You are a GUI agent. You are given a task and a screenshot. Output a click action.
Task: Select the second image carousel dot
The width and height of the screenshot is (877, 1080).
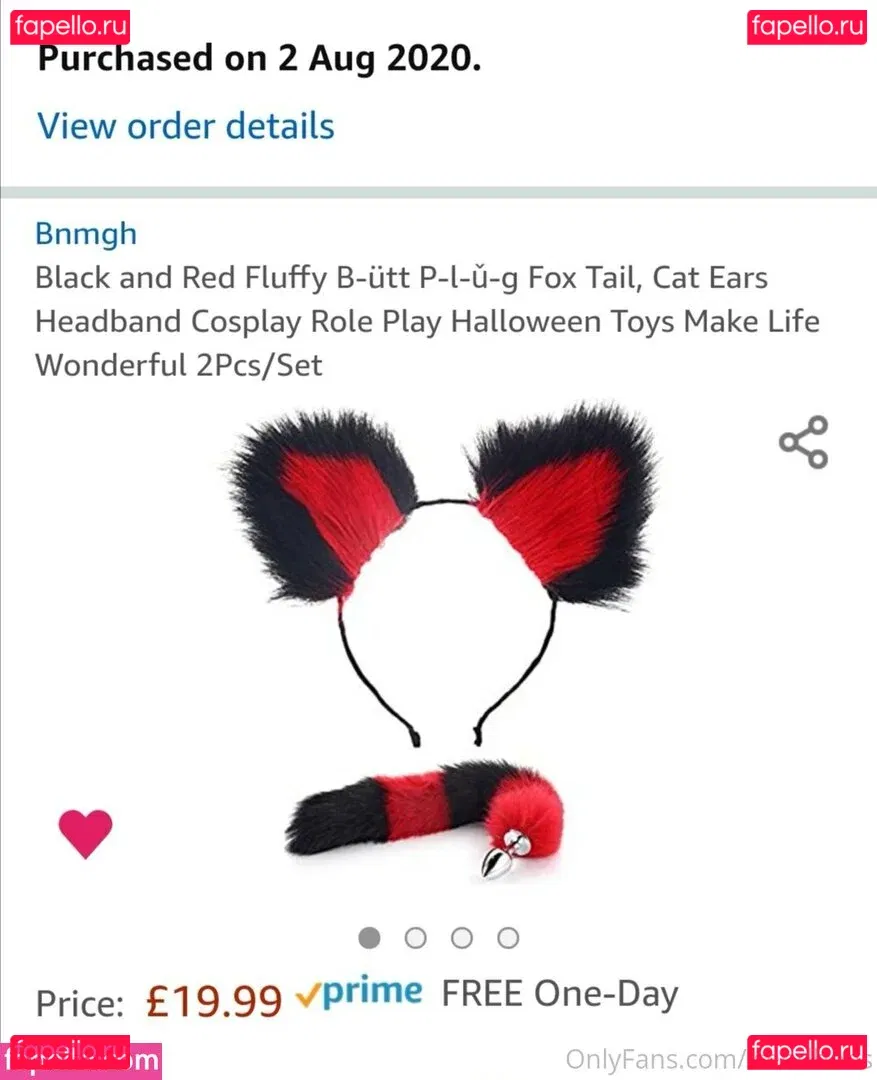[415, 937]
